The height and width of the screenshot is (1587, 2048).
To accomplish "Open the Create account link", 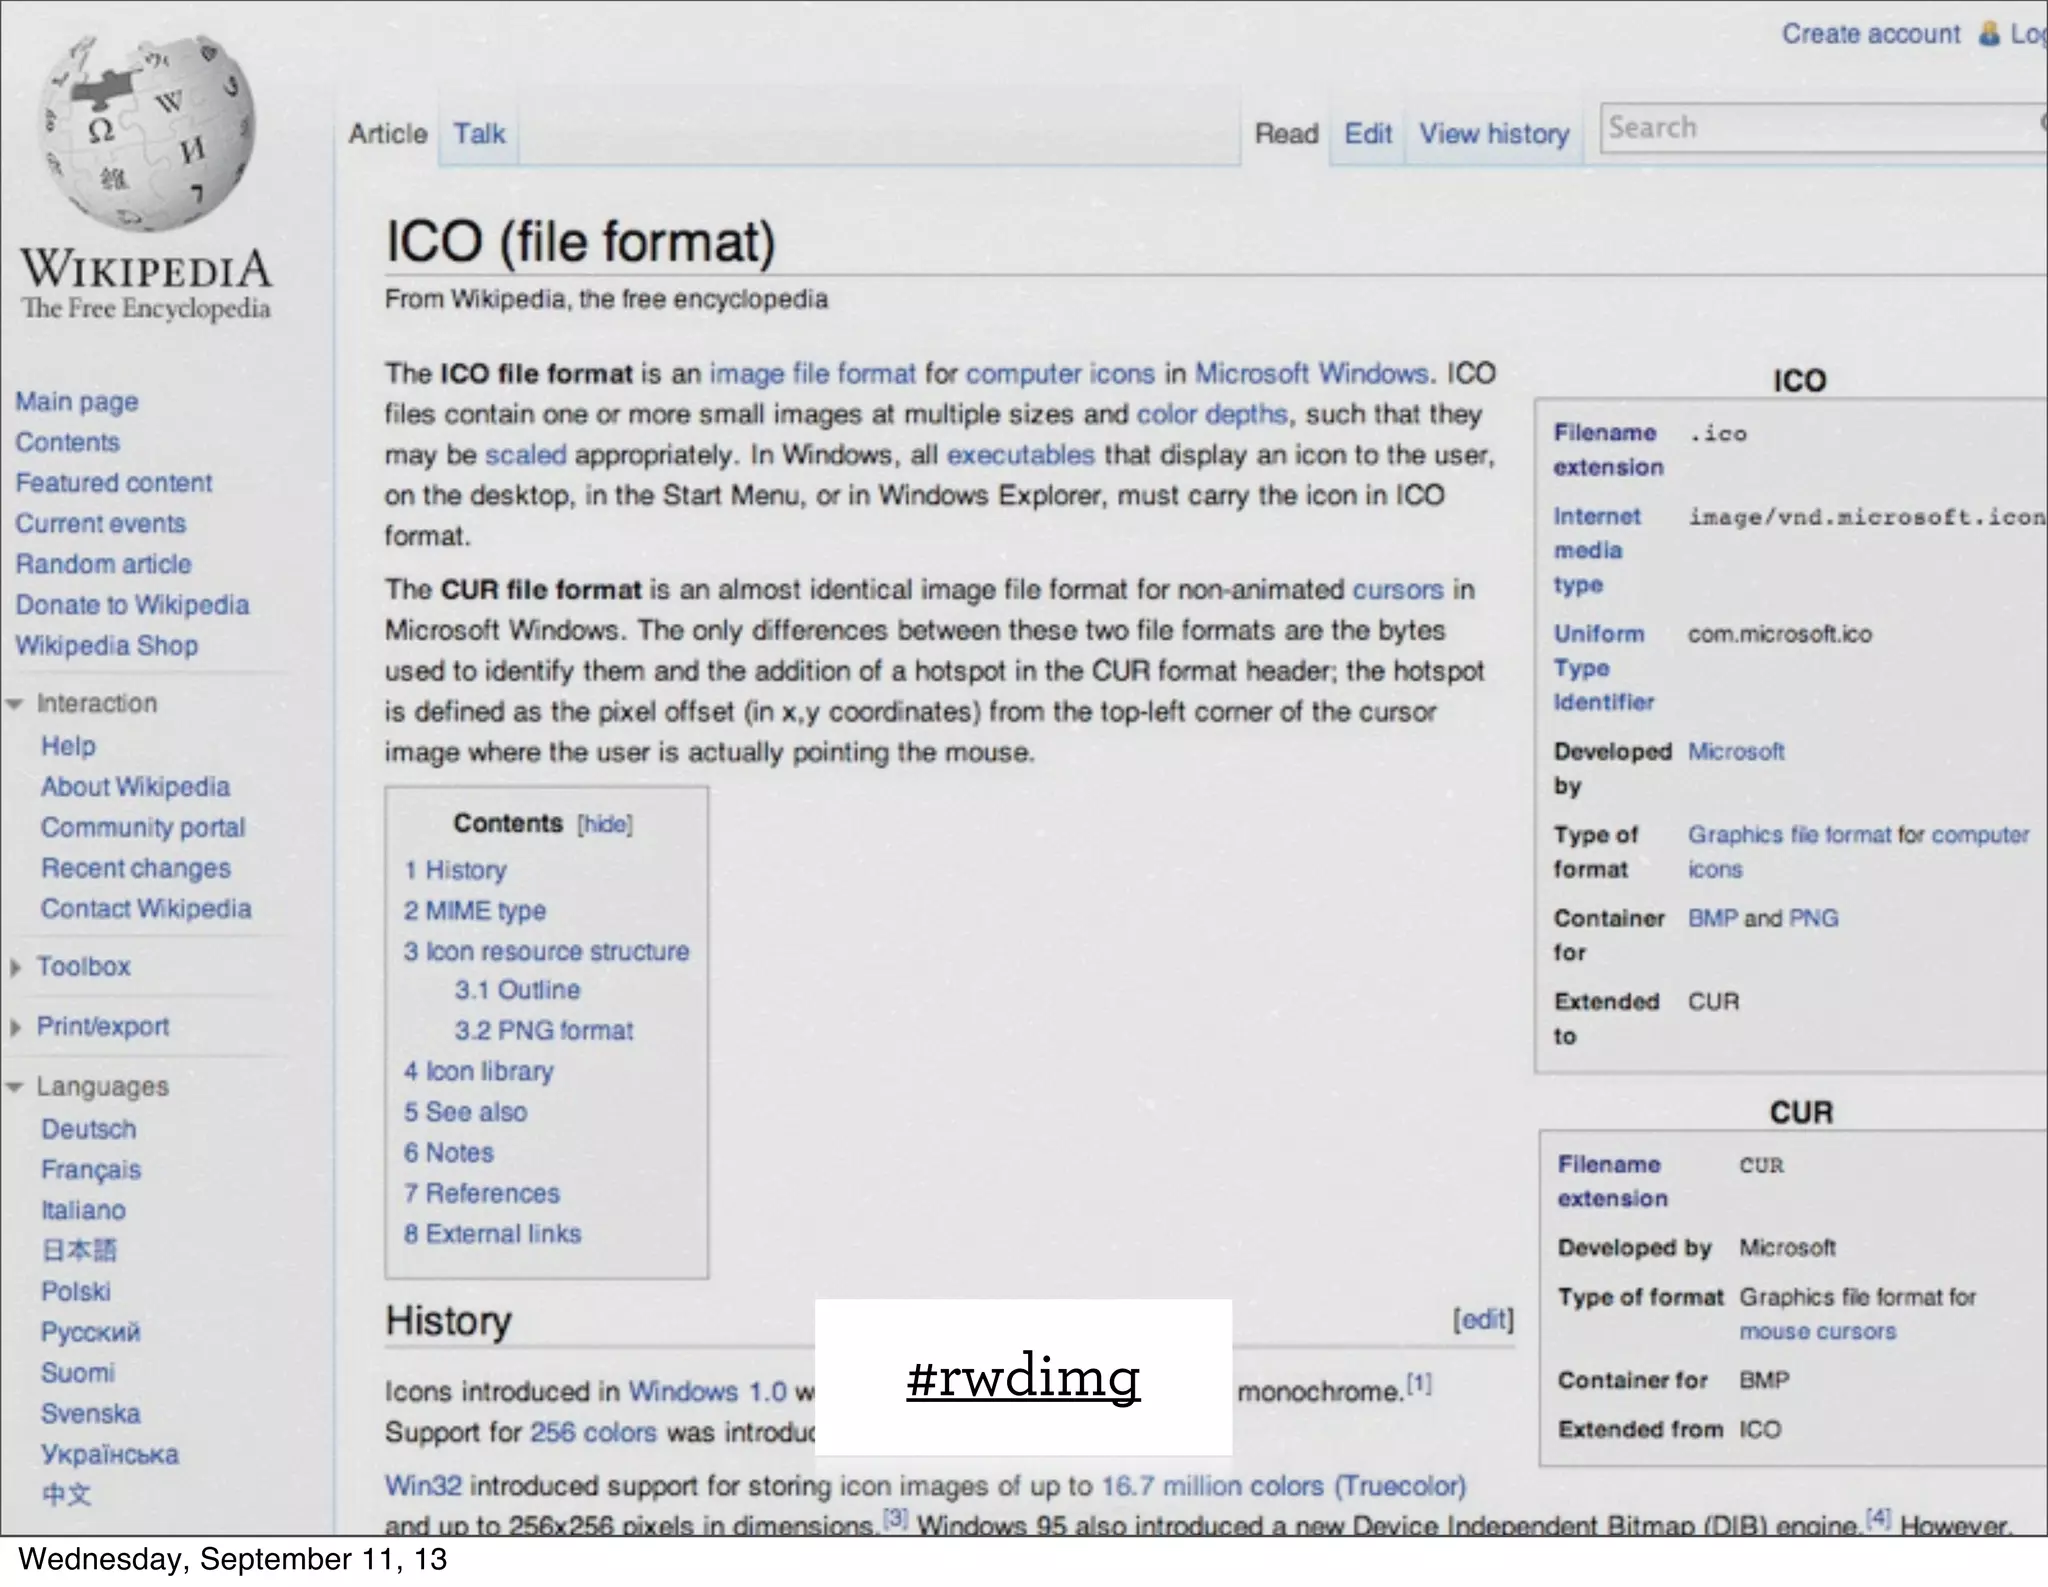I will [1870, 34].
